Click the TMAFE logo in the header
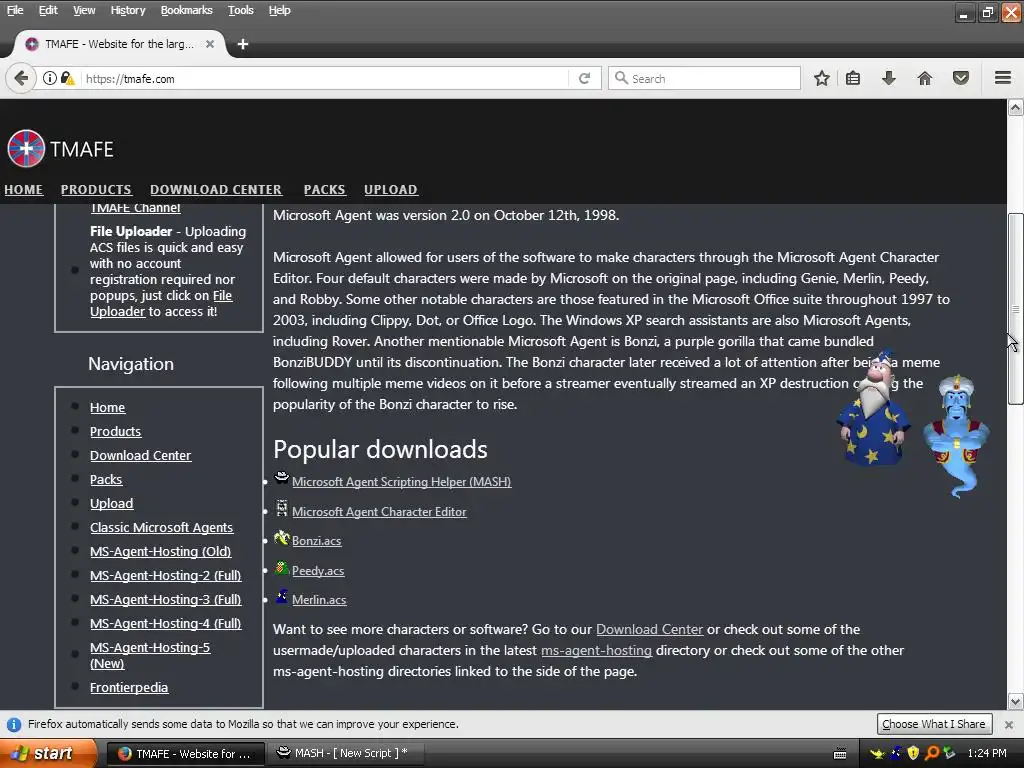 click(60, 149)
